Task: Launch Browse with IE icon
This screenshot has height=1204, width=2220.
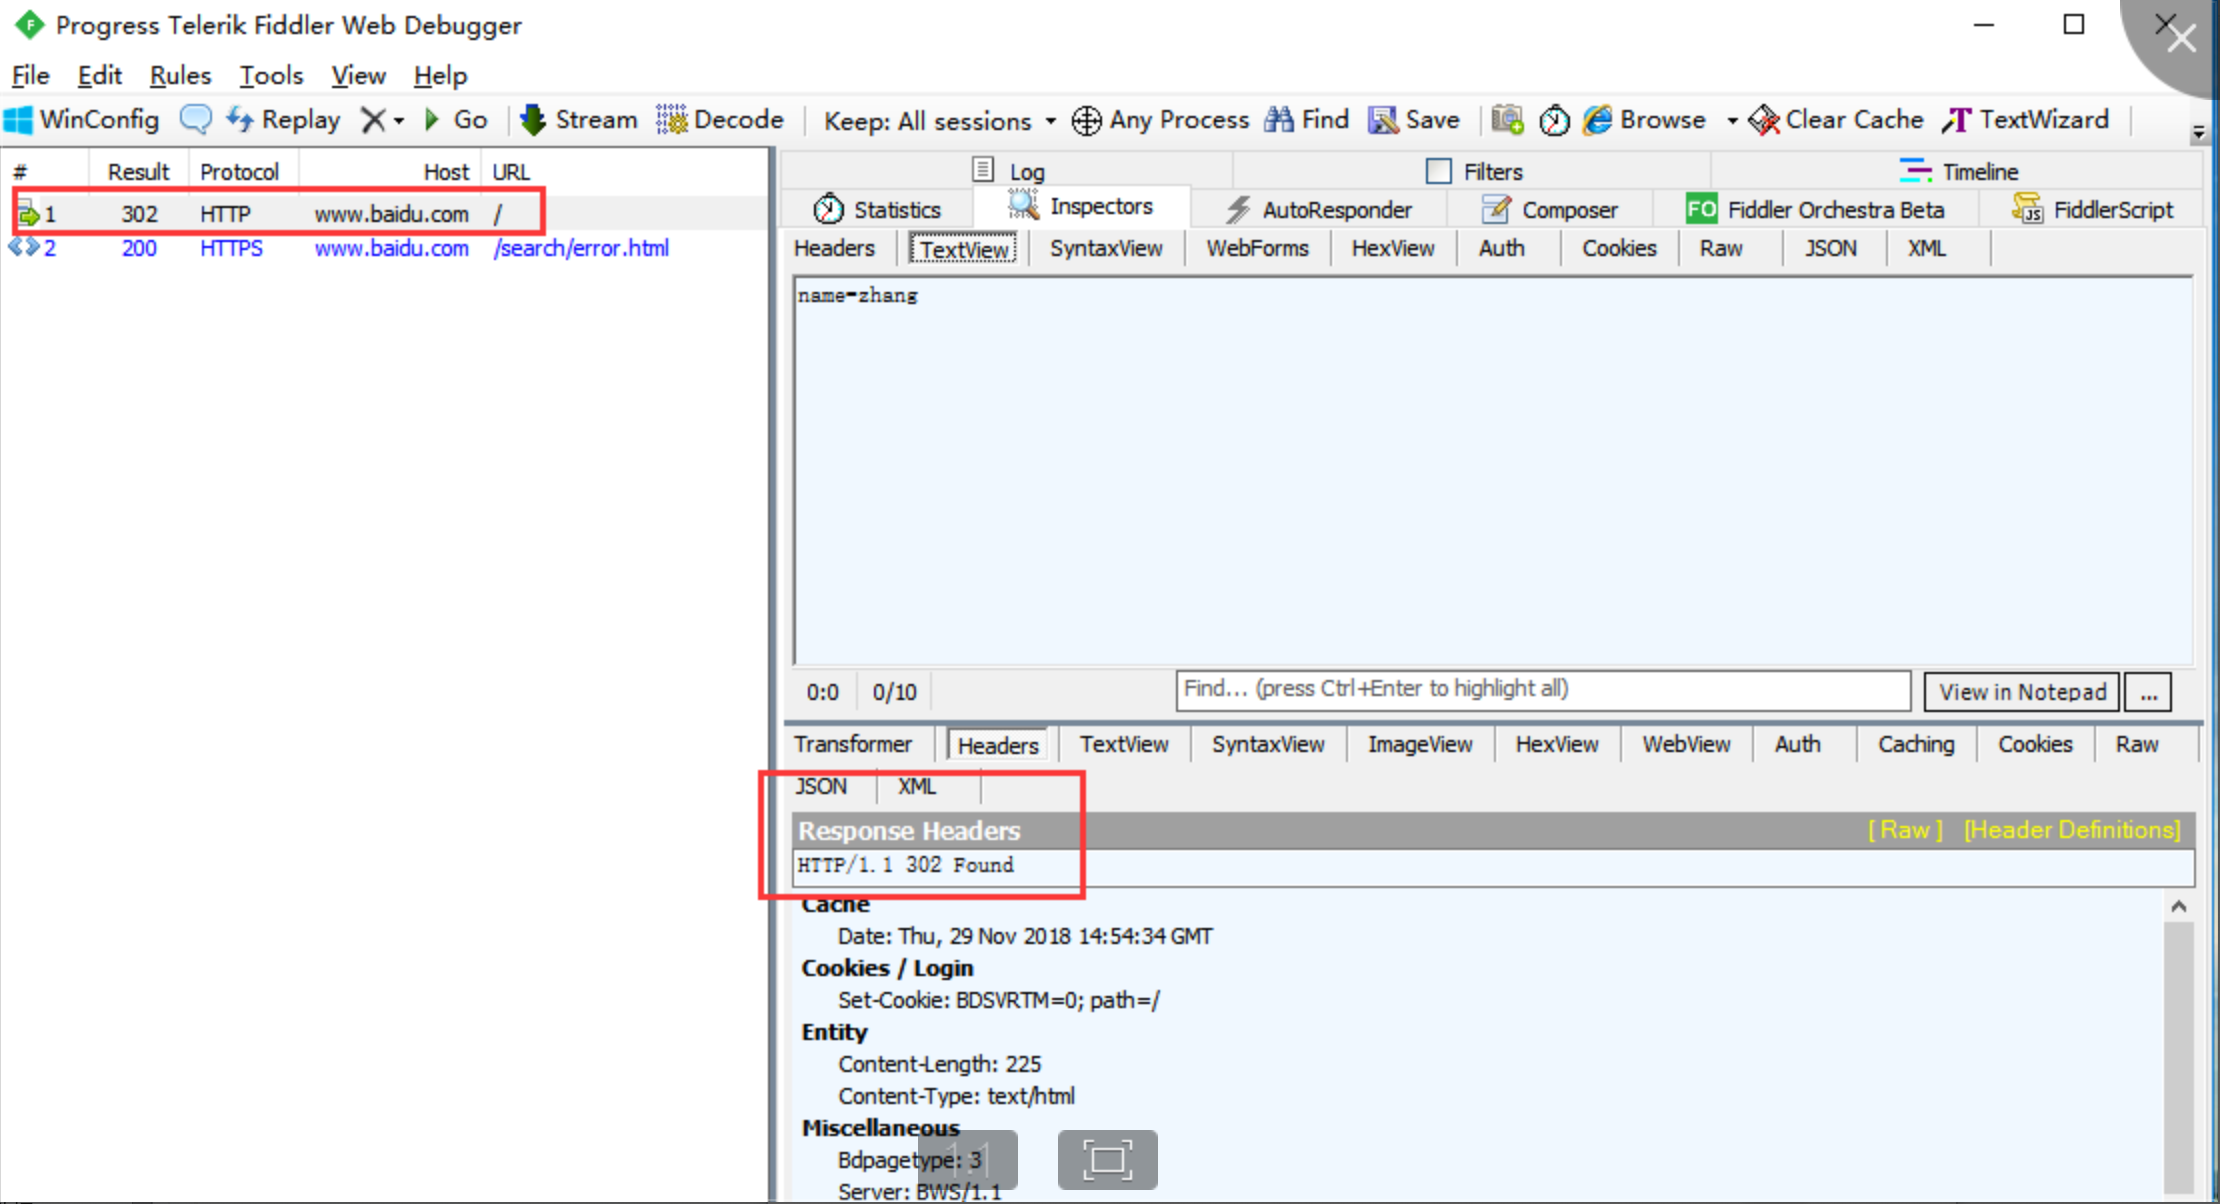Action: point(1644,120)
